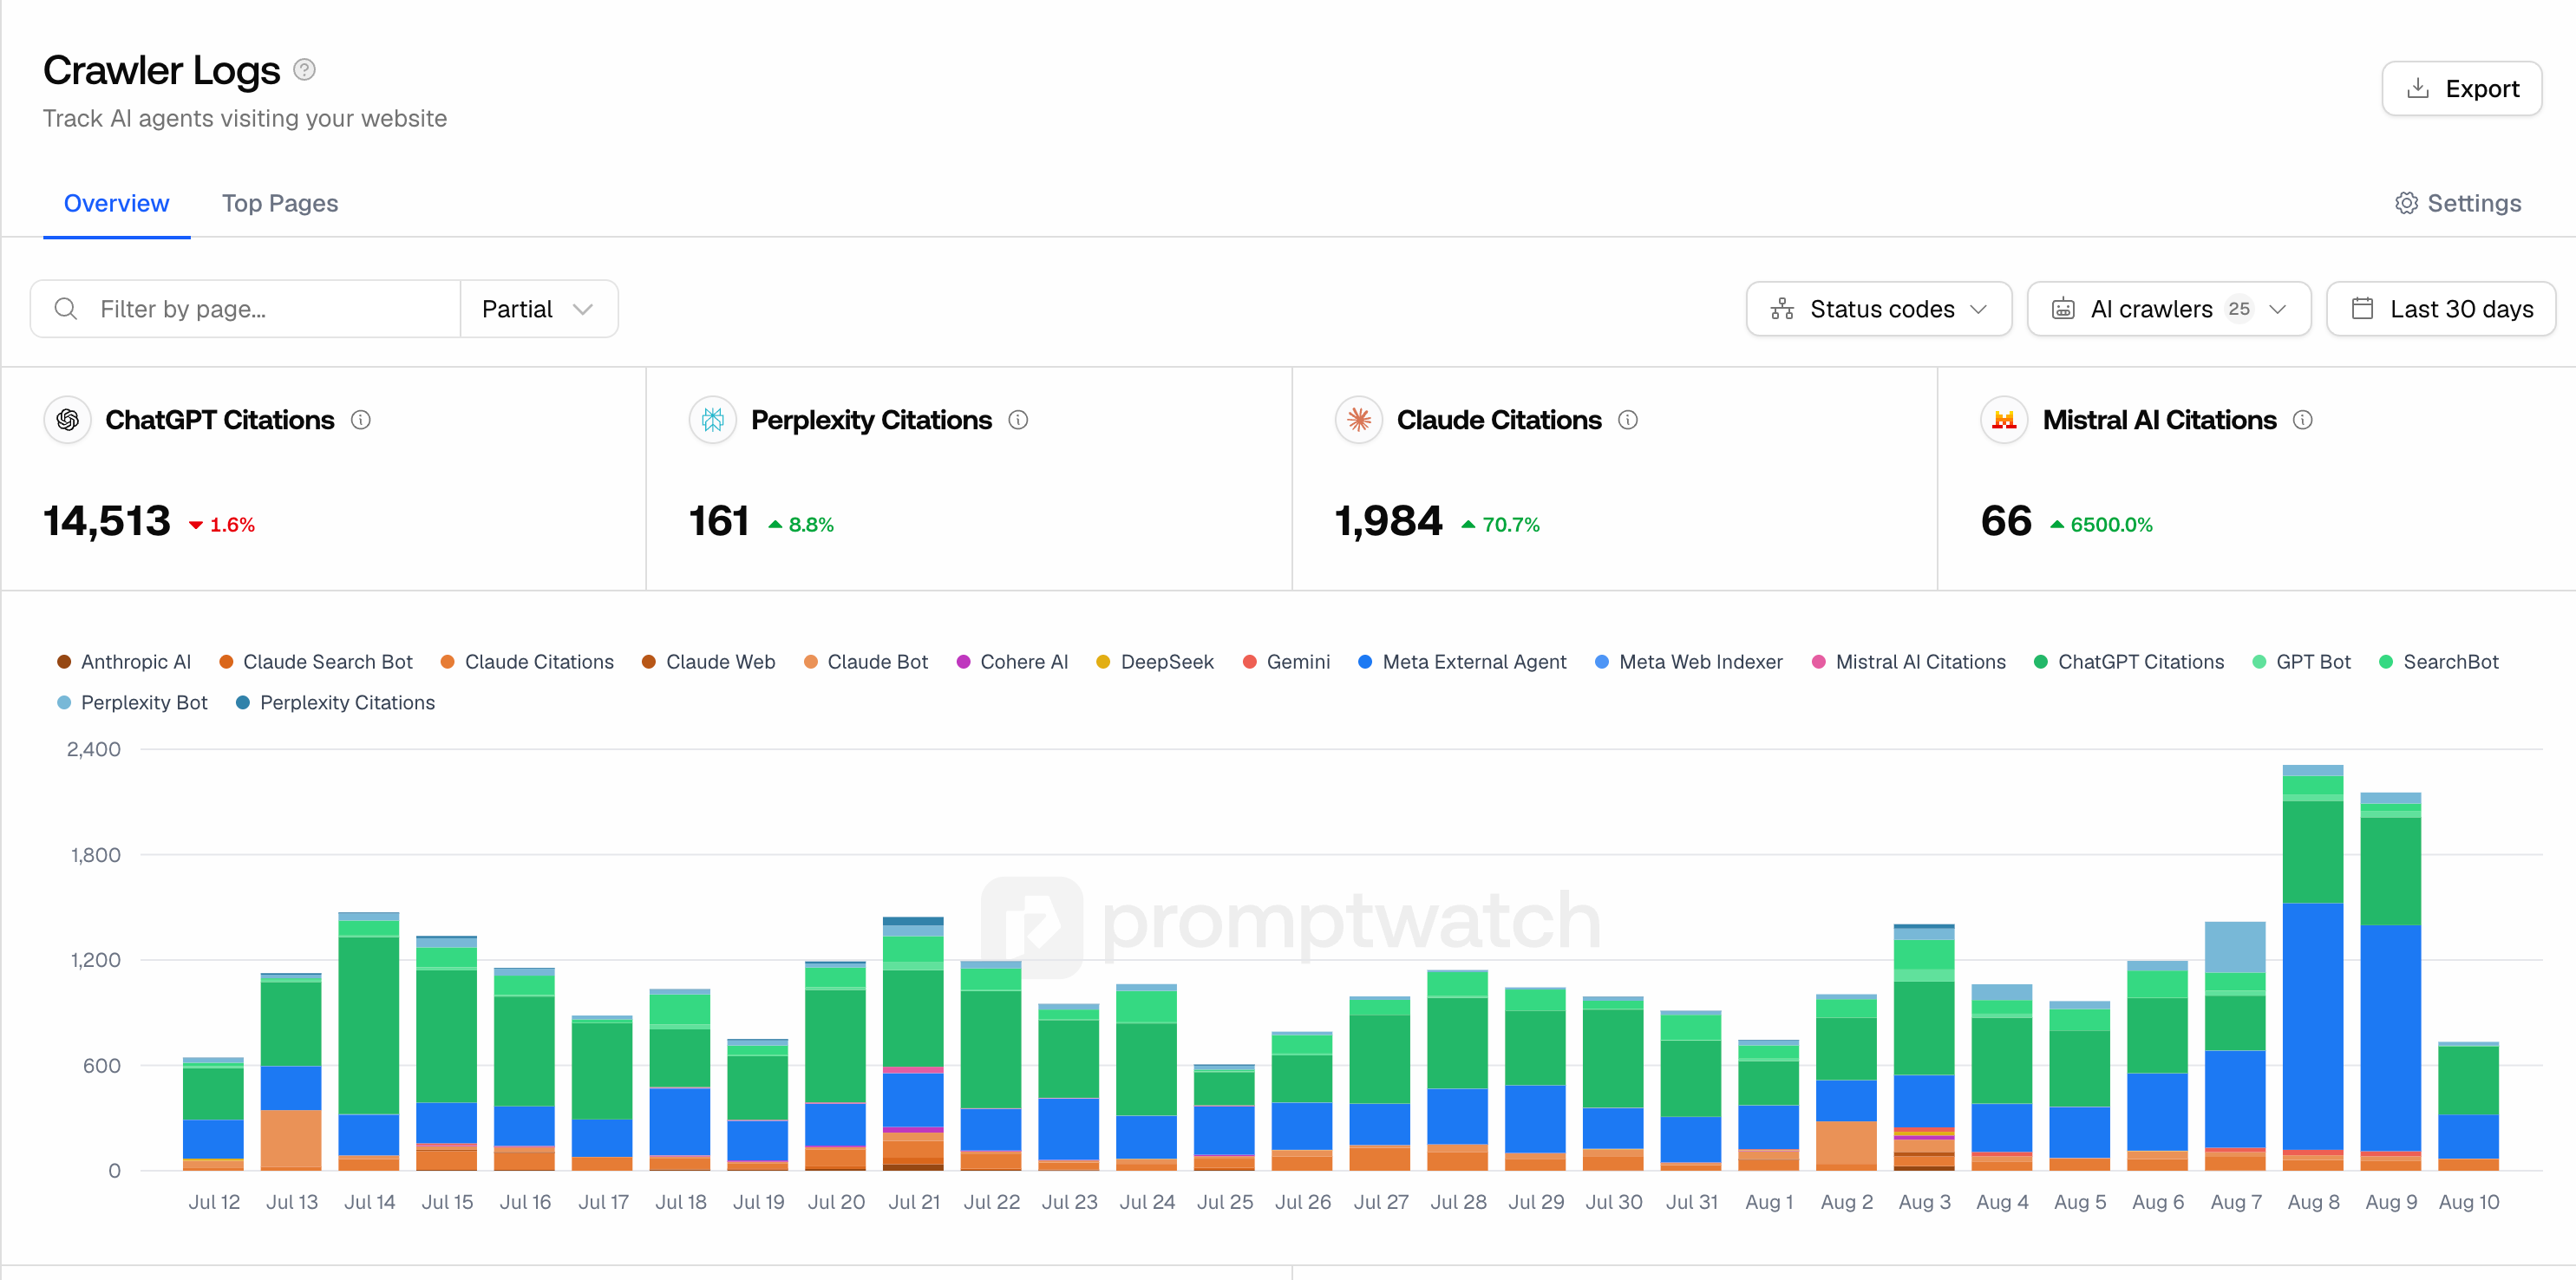Click the Mistral AI Citations info icon

point(2303,420)
